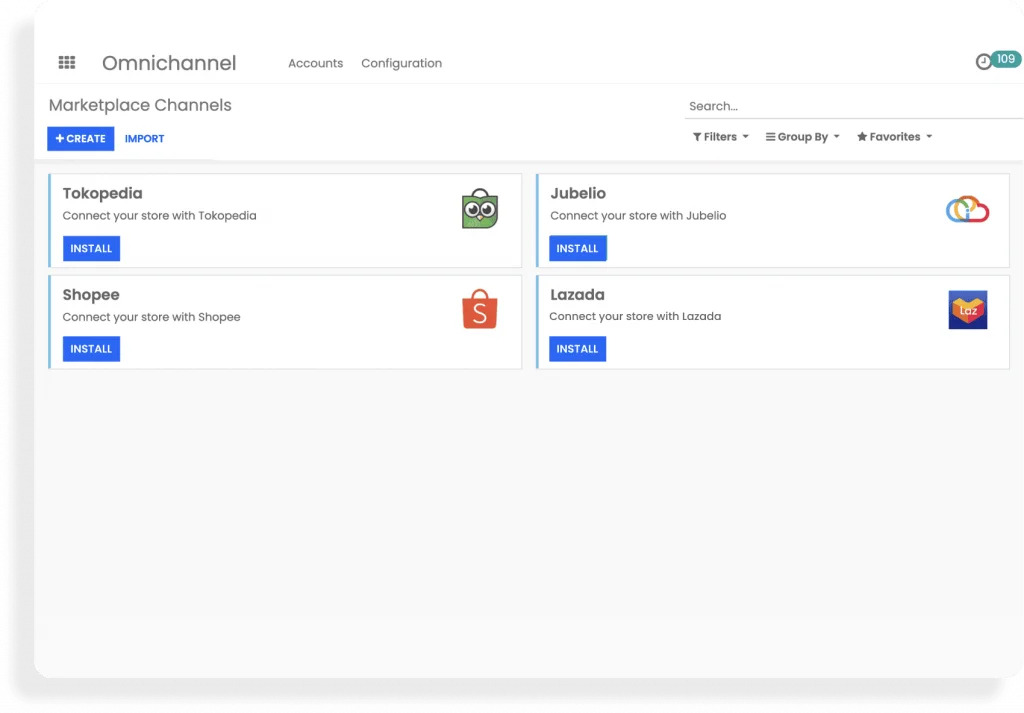Viewport: 1024px width, 713px height.
Task: Click the Tokopedia owl logo
Action: pos(480,209)
